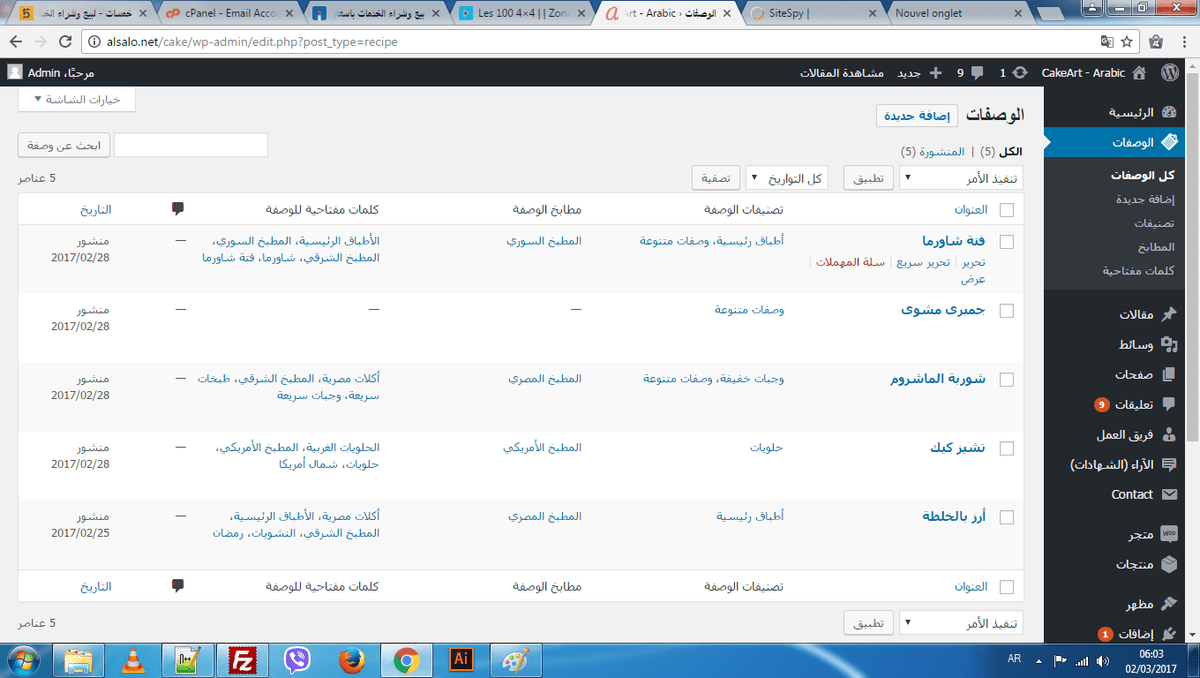Open the comments bubble in admin bar
This screenshot has width=1200, height=678.
[x=976, y=73]
